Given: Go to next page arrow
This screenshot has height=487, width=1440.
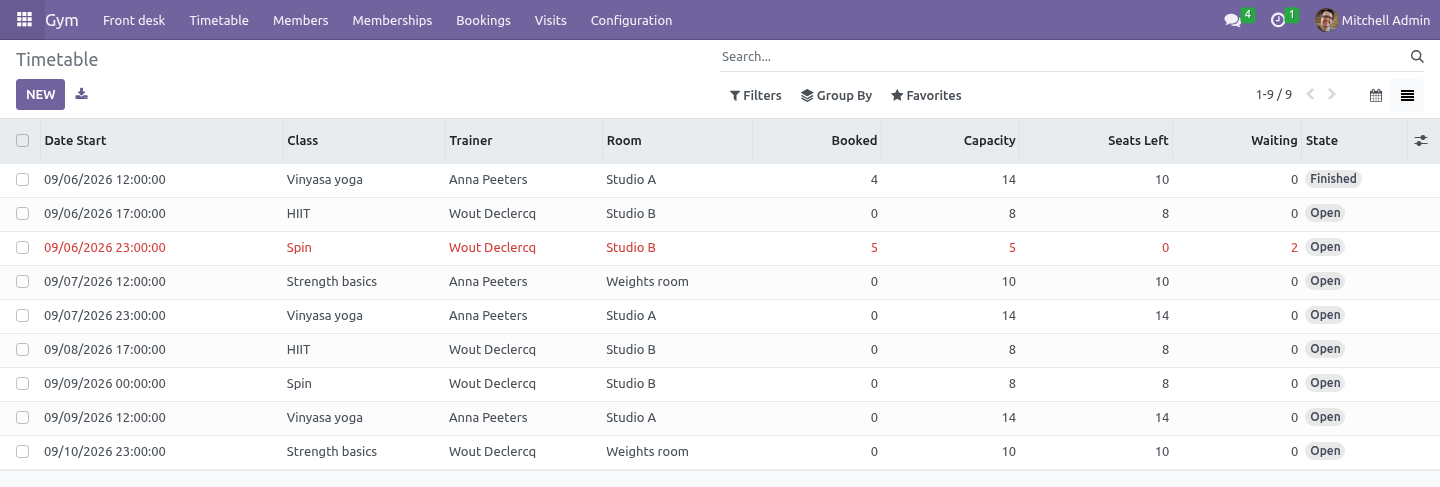Looking at the screenshot, I should (x=1332, y=95).
